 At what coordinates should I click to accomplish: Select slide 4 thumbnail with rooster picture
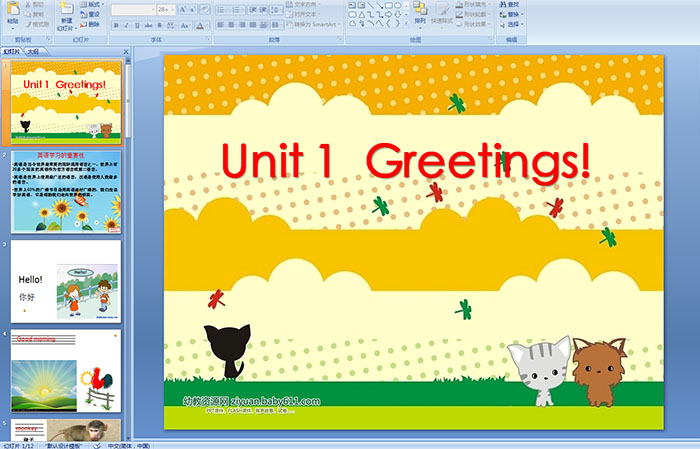click(66, 371)
